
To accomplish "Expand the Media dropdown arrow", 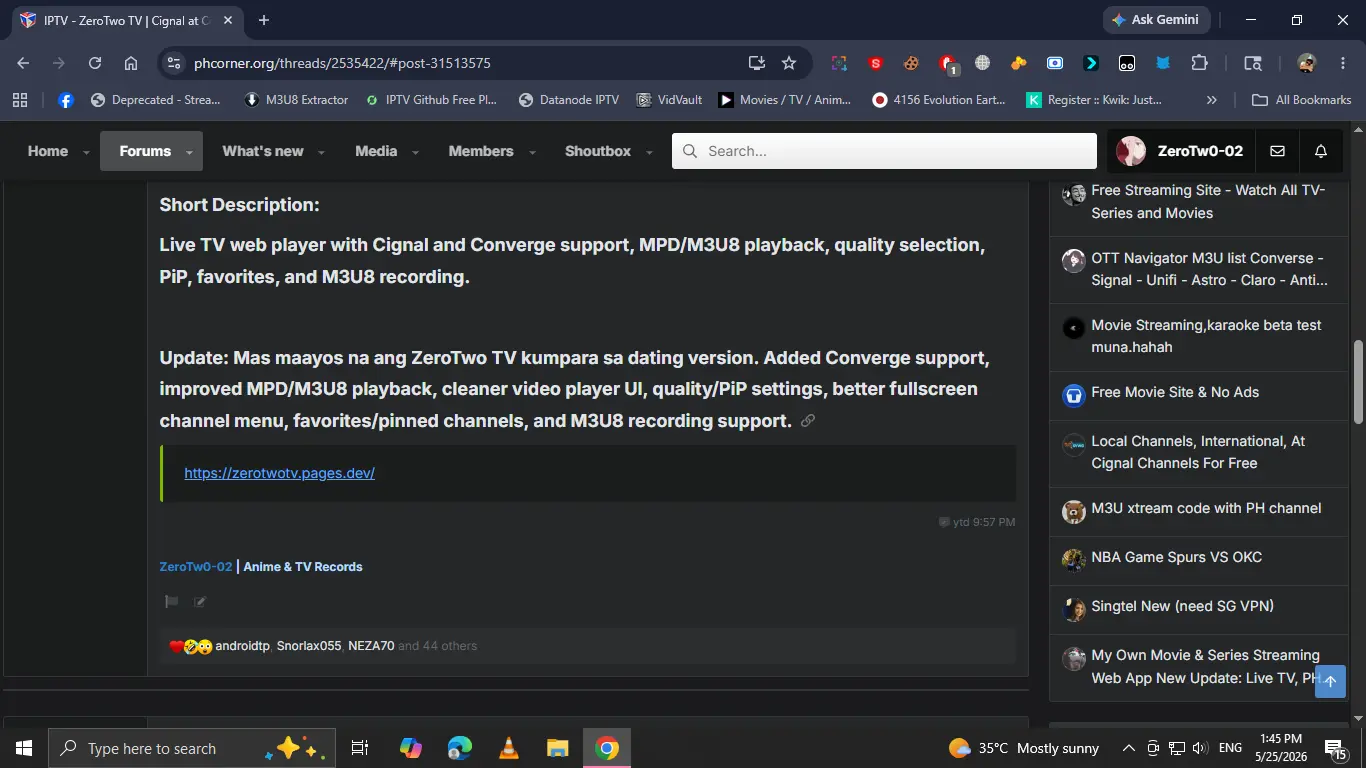I will [415, 152].
